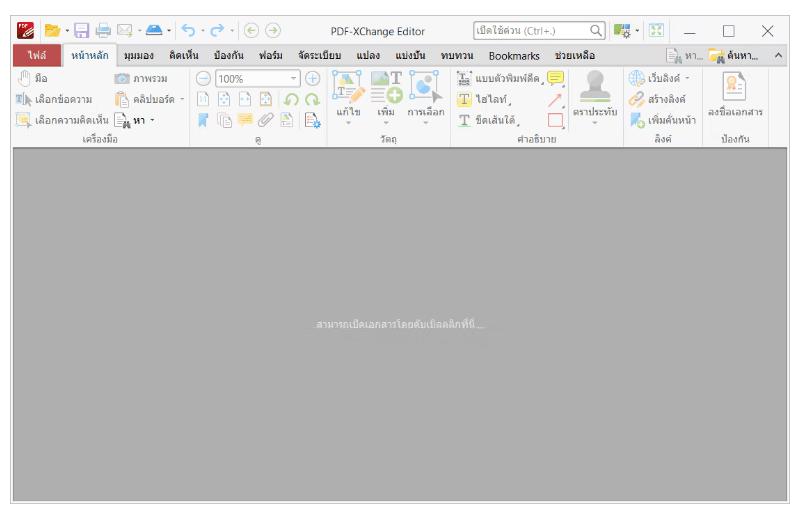Open the dropdown arrow beside the Open folder icon
The width and height of the screenshot is (806, 513).
point(67,31)
